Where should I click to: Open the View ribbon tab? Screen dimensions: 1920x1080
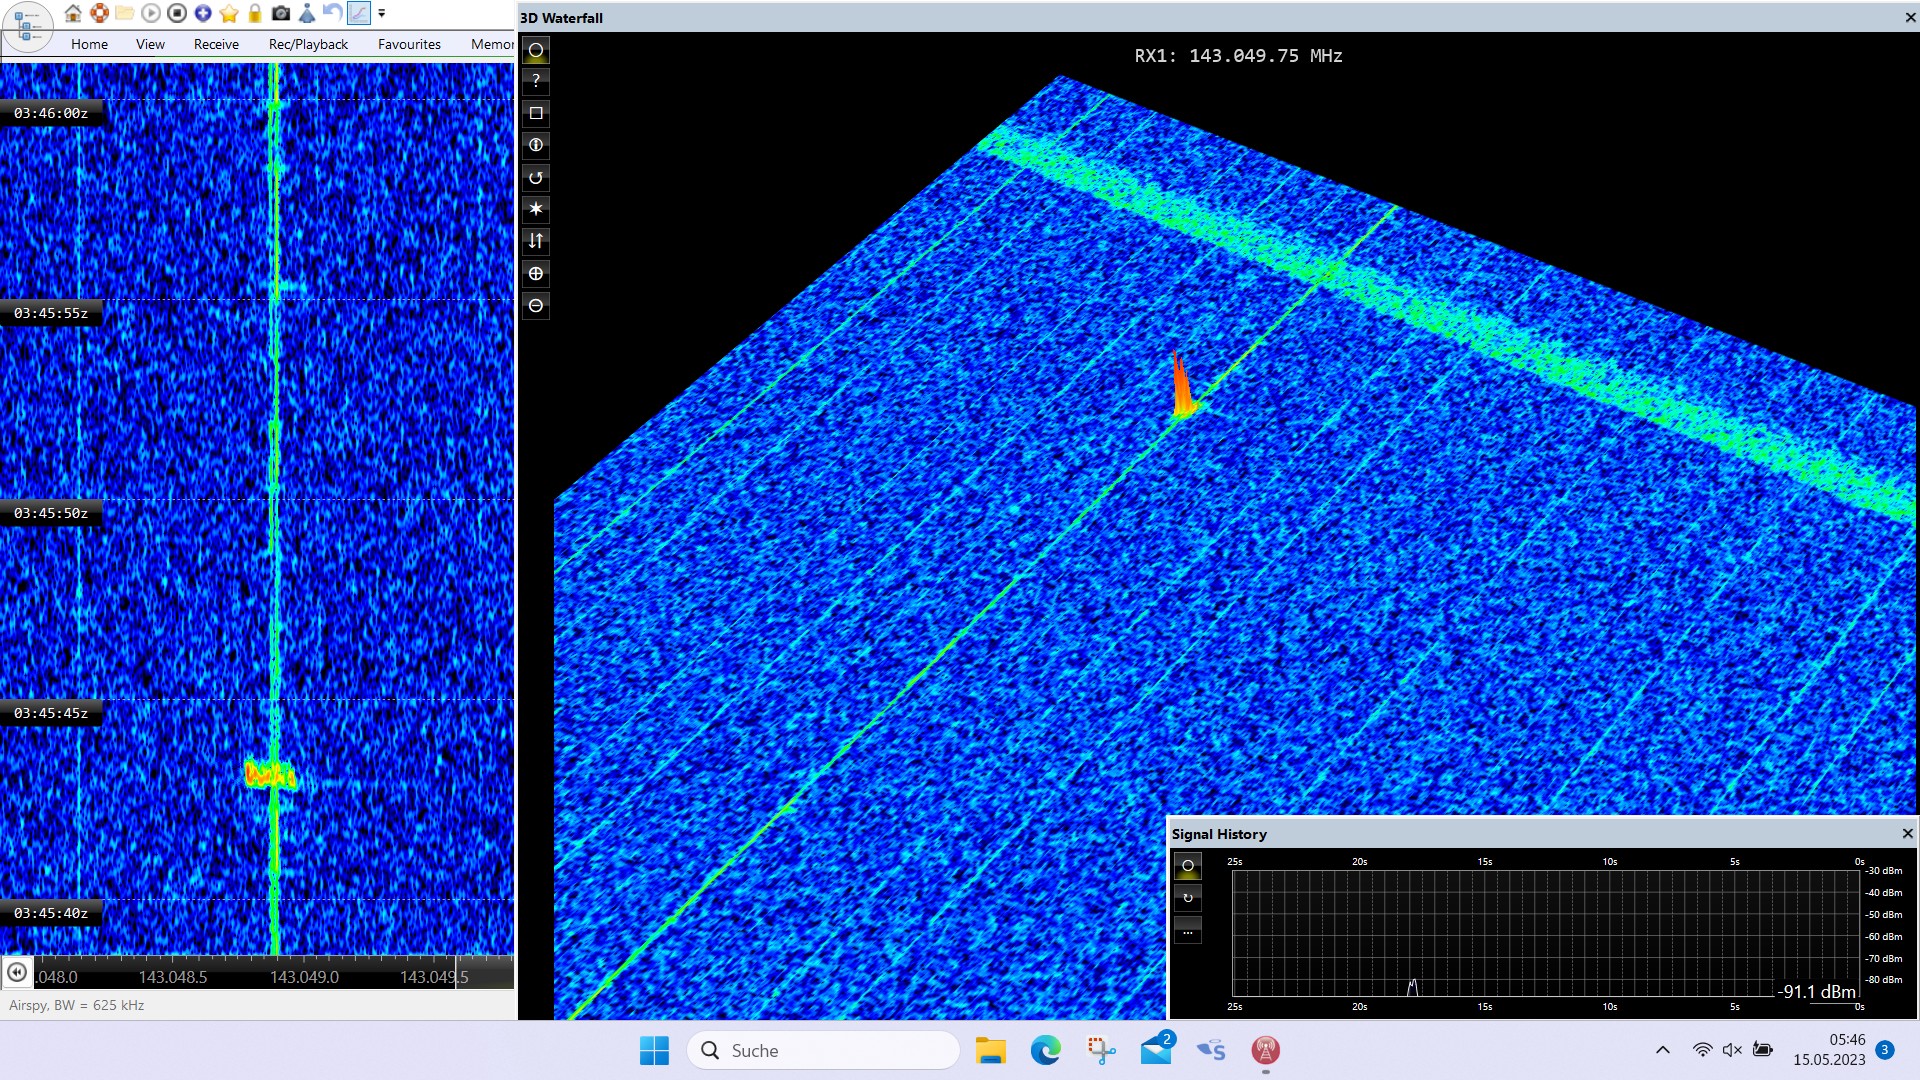[150, 44]
